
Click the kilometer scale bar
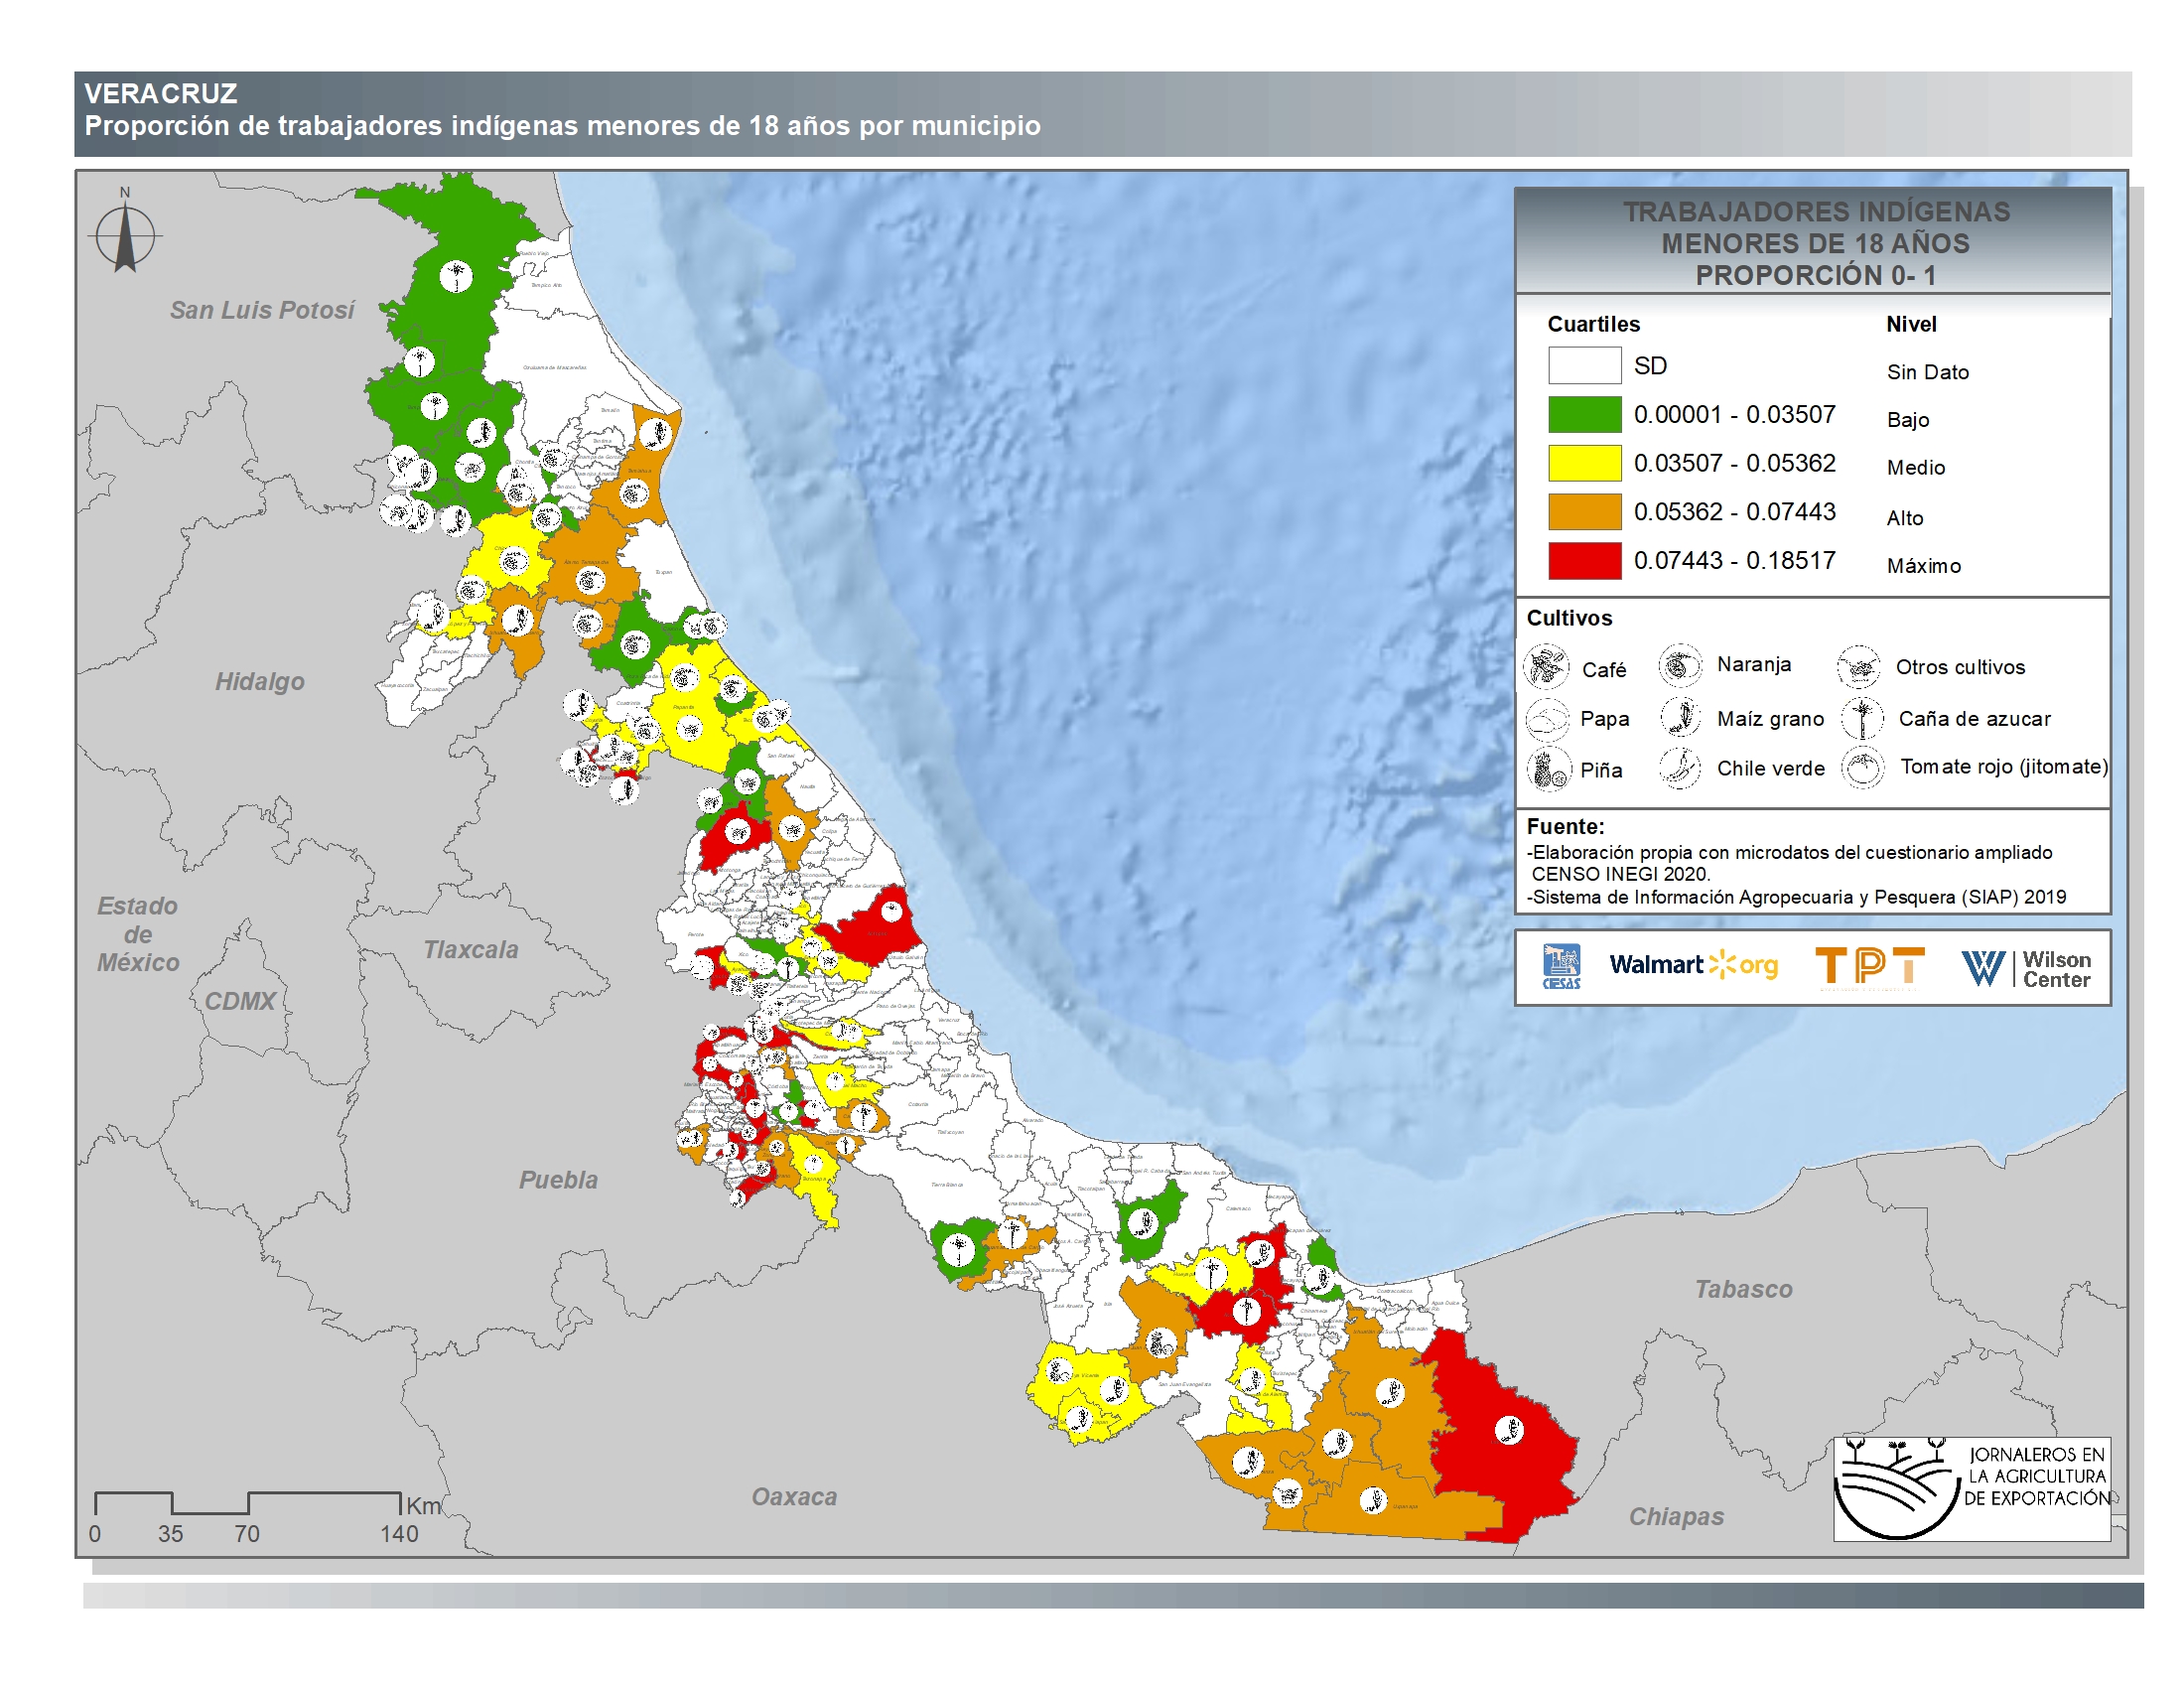247,1502
